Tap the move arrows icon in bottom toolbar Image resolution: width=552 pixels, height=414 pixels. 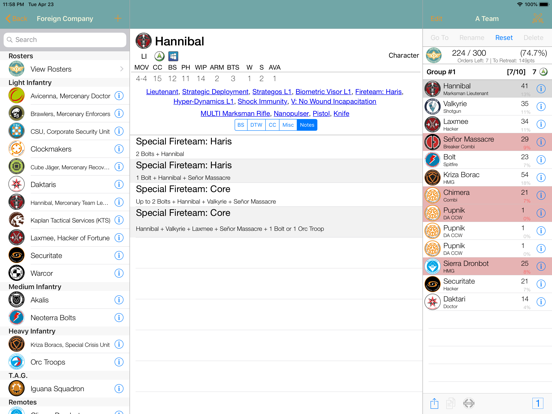point(469,403)
